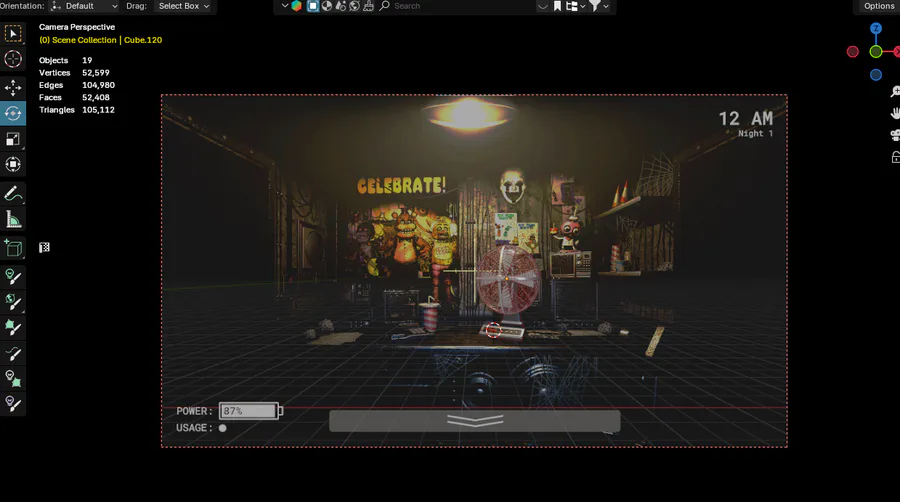This screenshot has width=900, height=502.
Task: Click the Edges 104,980 statistic
Action: [x=77, y=85]
